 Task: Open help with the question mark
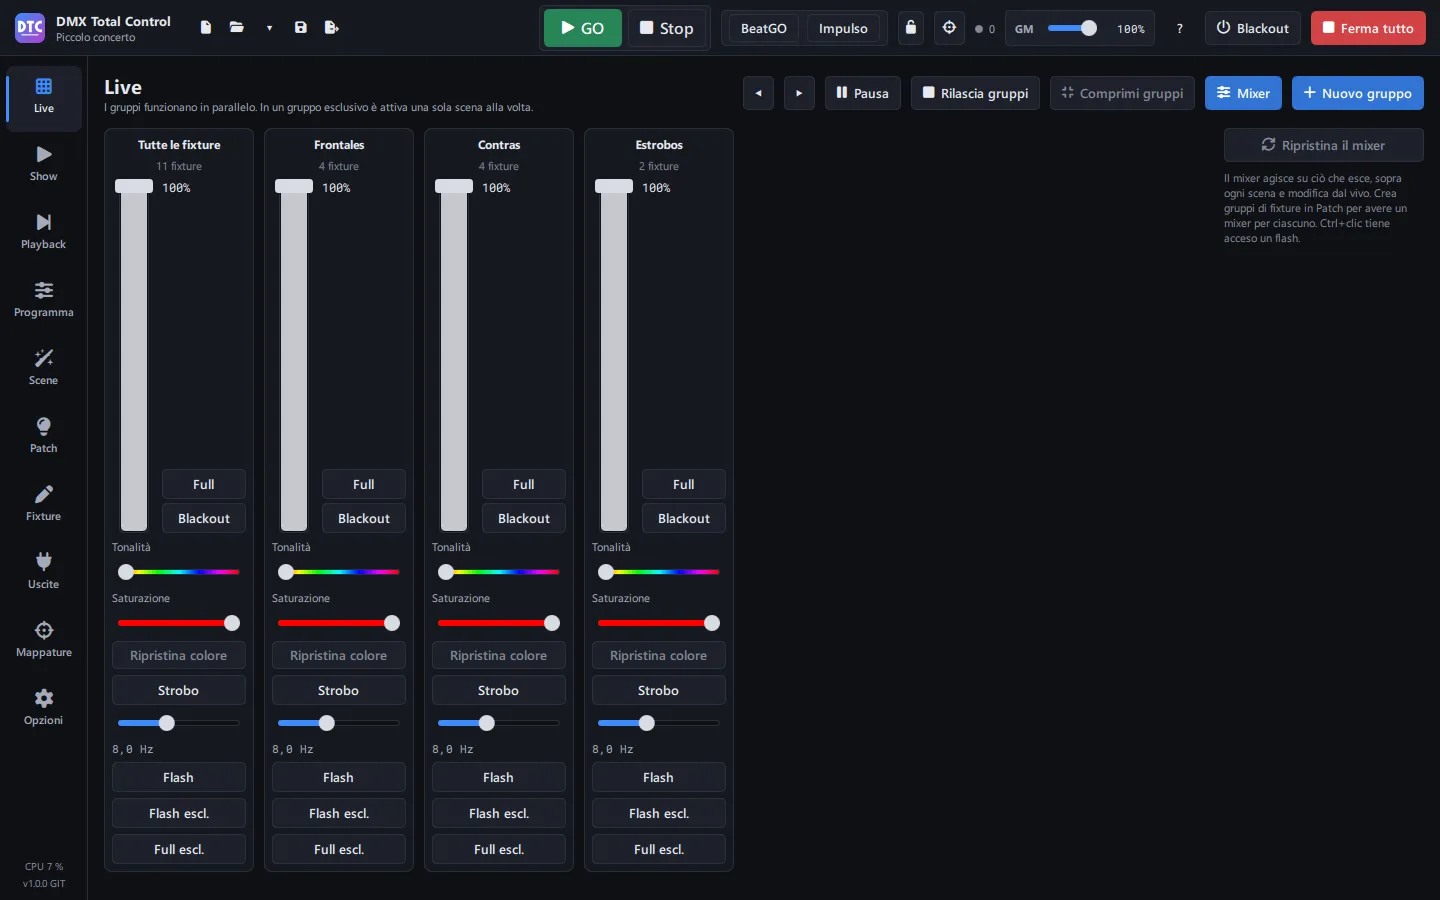(1180, 29)
